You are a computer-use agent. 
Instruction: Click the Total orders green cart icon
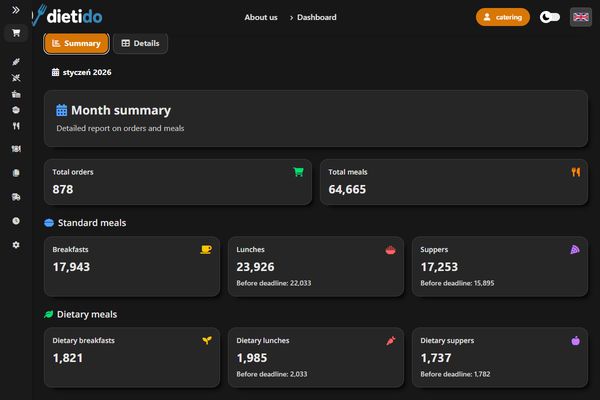click(298, 172)
